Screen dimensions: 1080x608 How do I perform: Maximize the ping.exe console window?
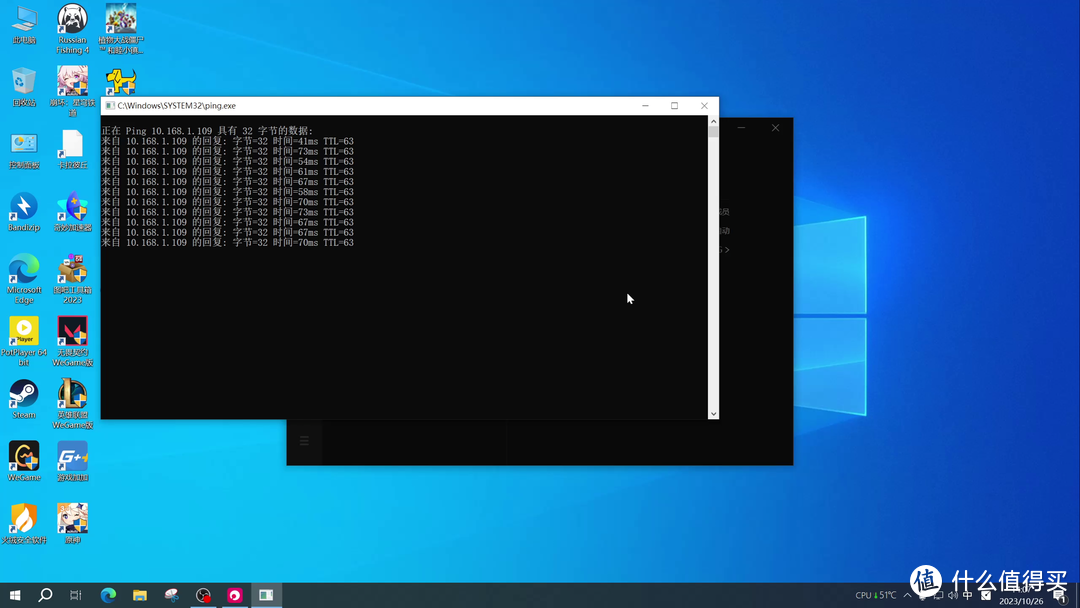(674, 106)
